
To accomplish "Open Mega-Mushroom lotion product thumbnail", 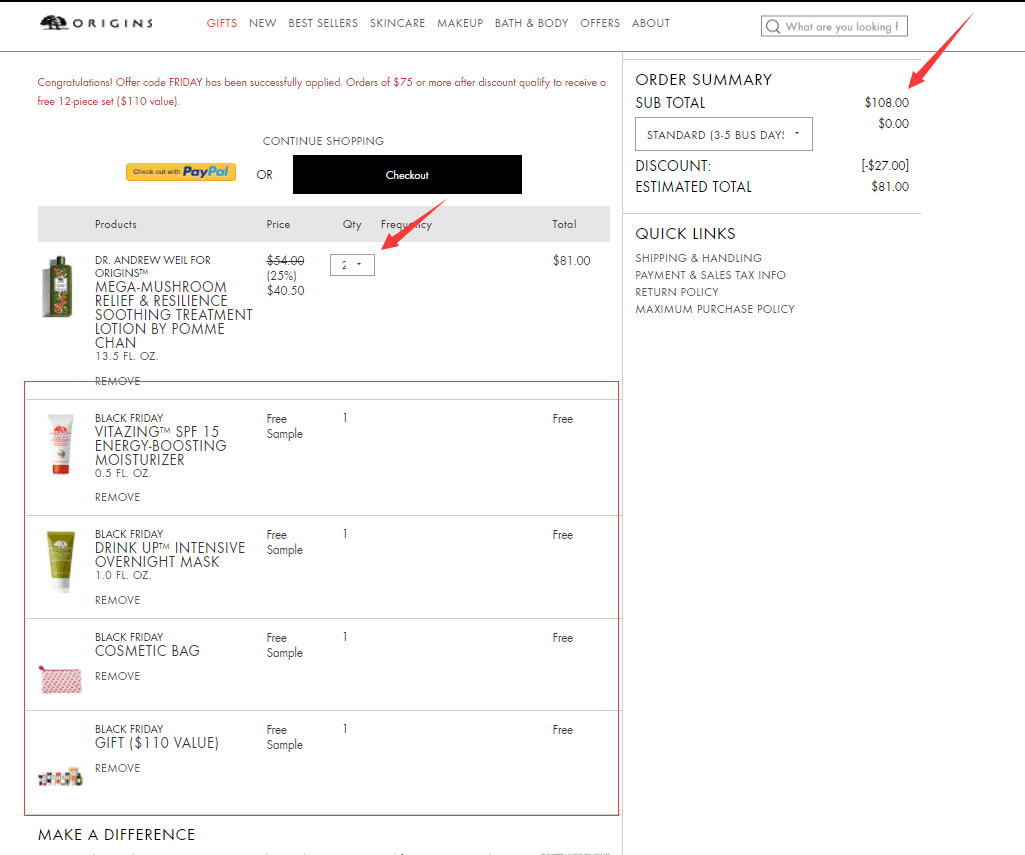I will coord(58,286).
